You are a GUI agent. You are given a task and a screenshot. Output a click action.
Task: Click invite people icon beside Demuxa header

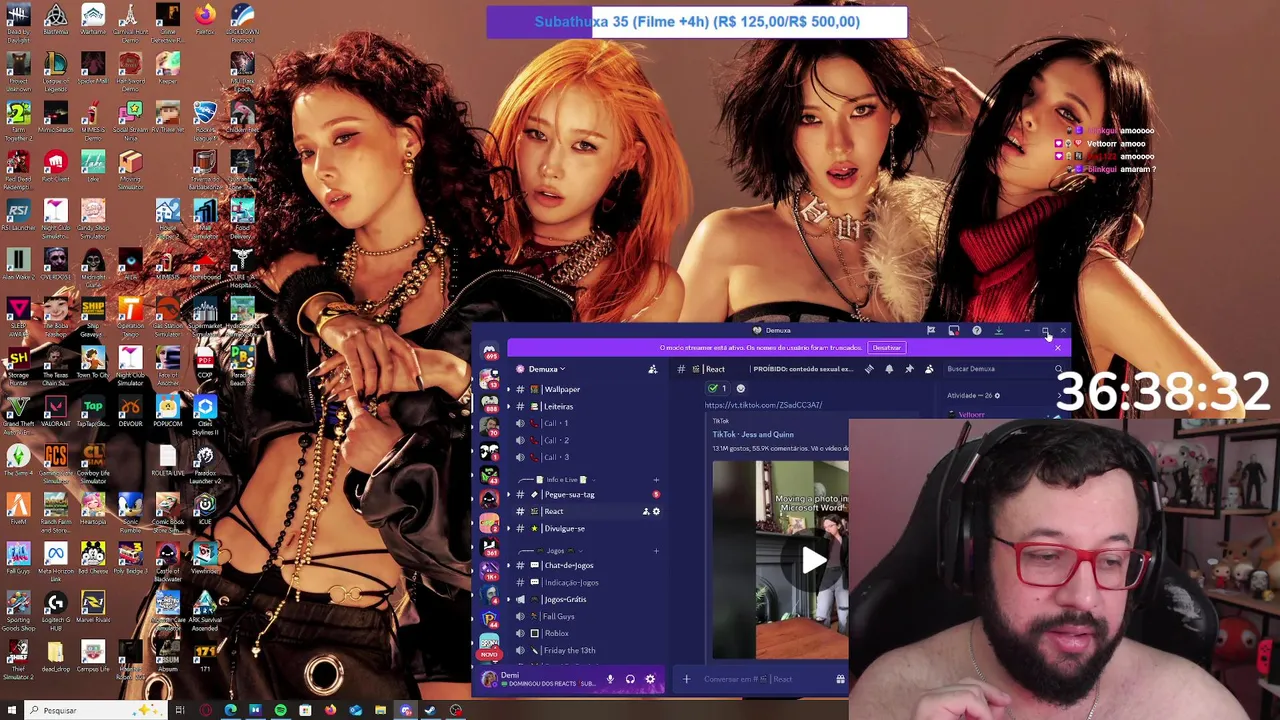[653, 369]
